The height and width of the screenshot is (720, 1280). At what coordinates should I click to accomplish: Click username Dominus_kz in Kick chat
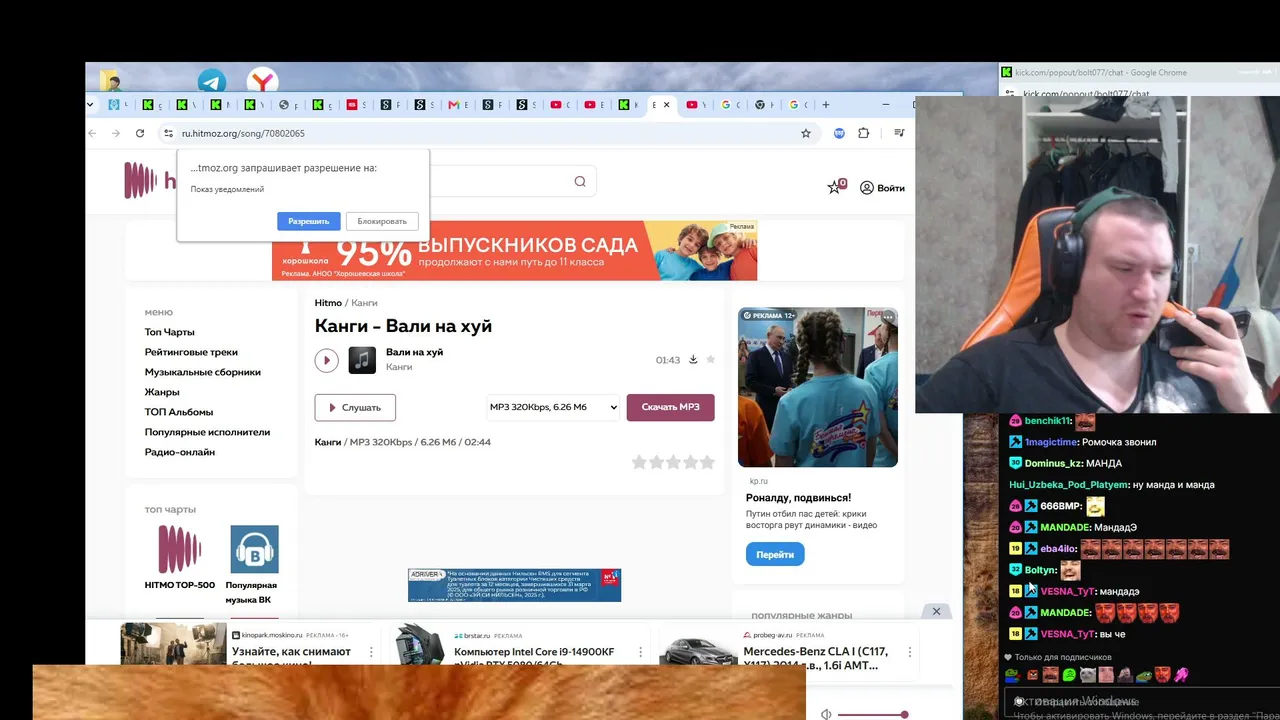click(1053, 463)
